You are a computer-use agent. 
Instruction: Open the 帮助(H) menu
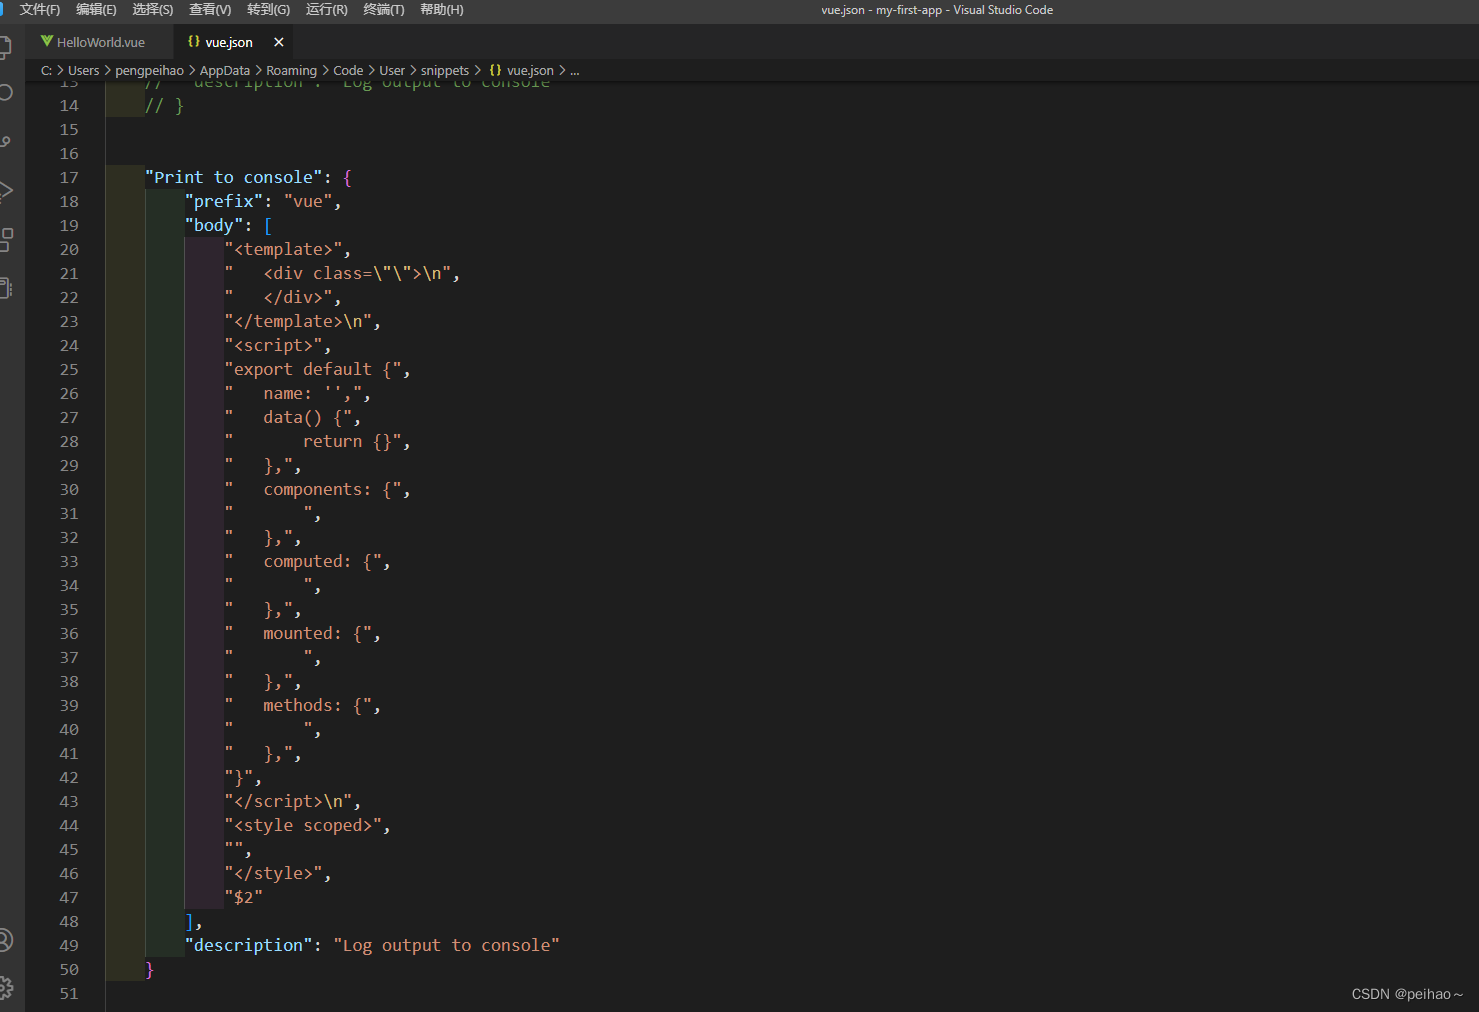442,10
